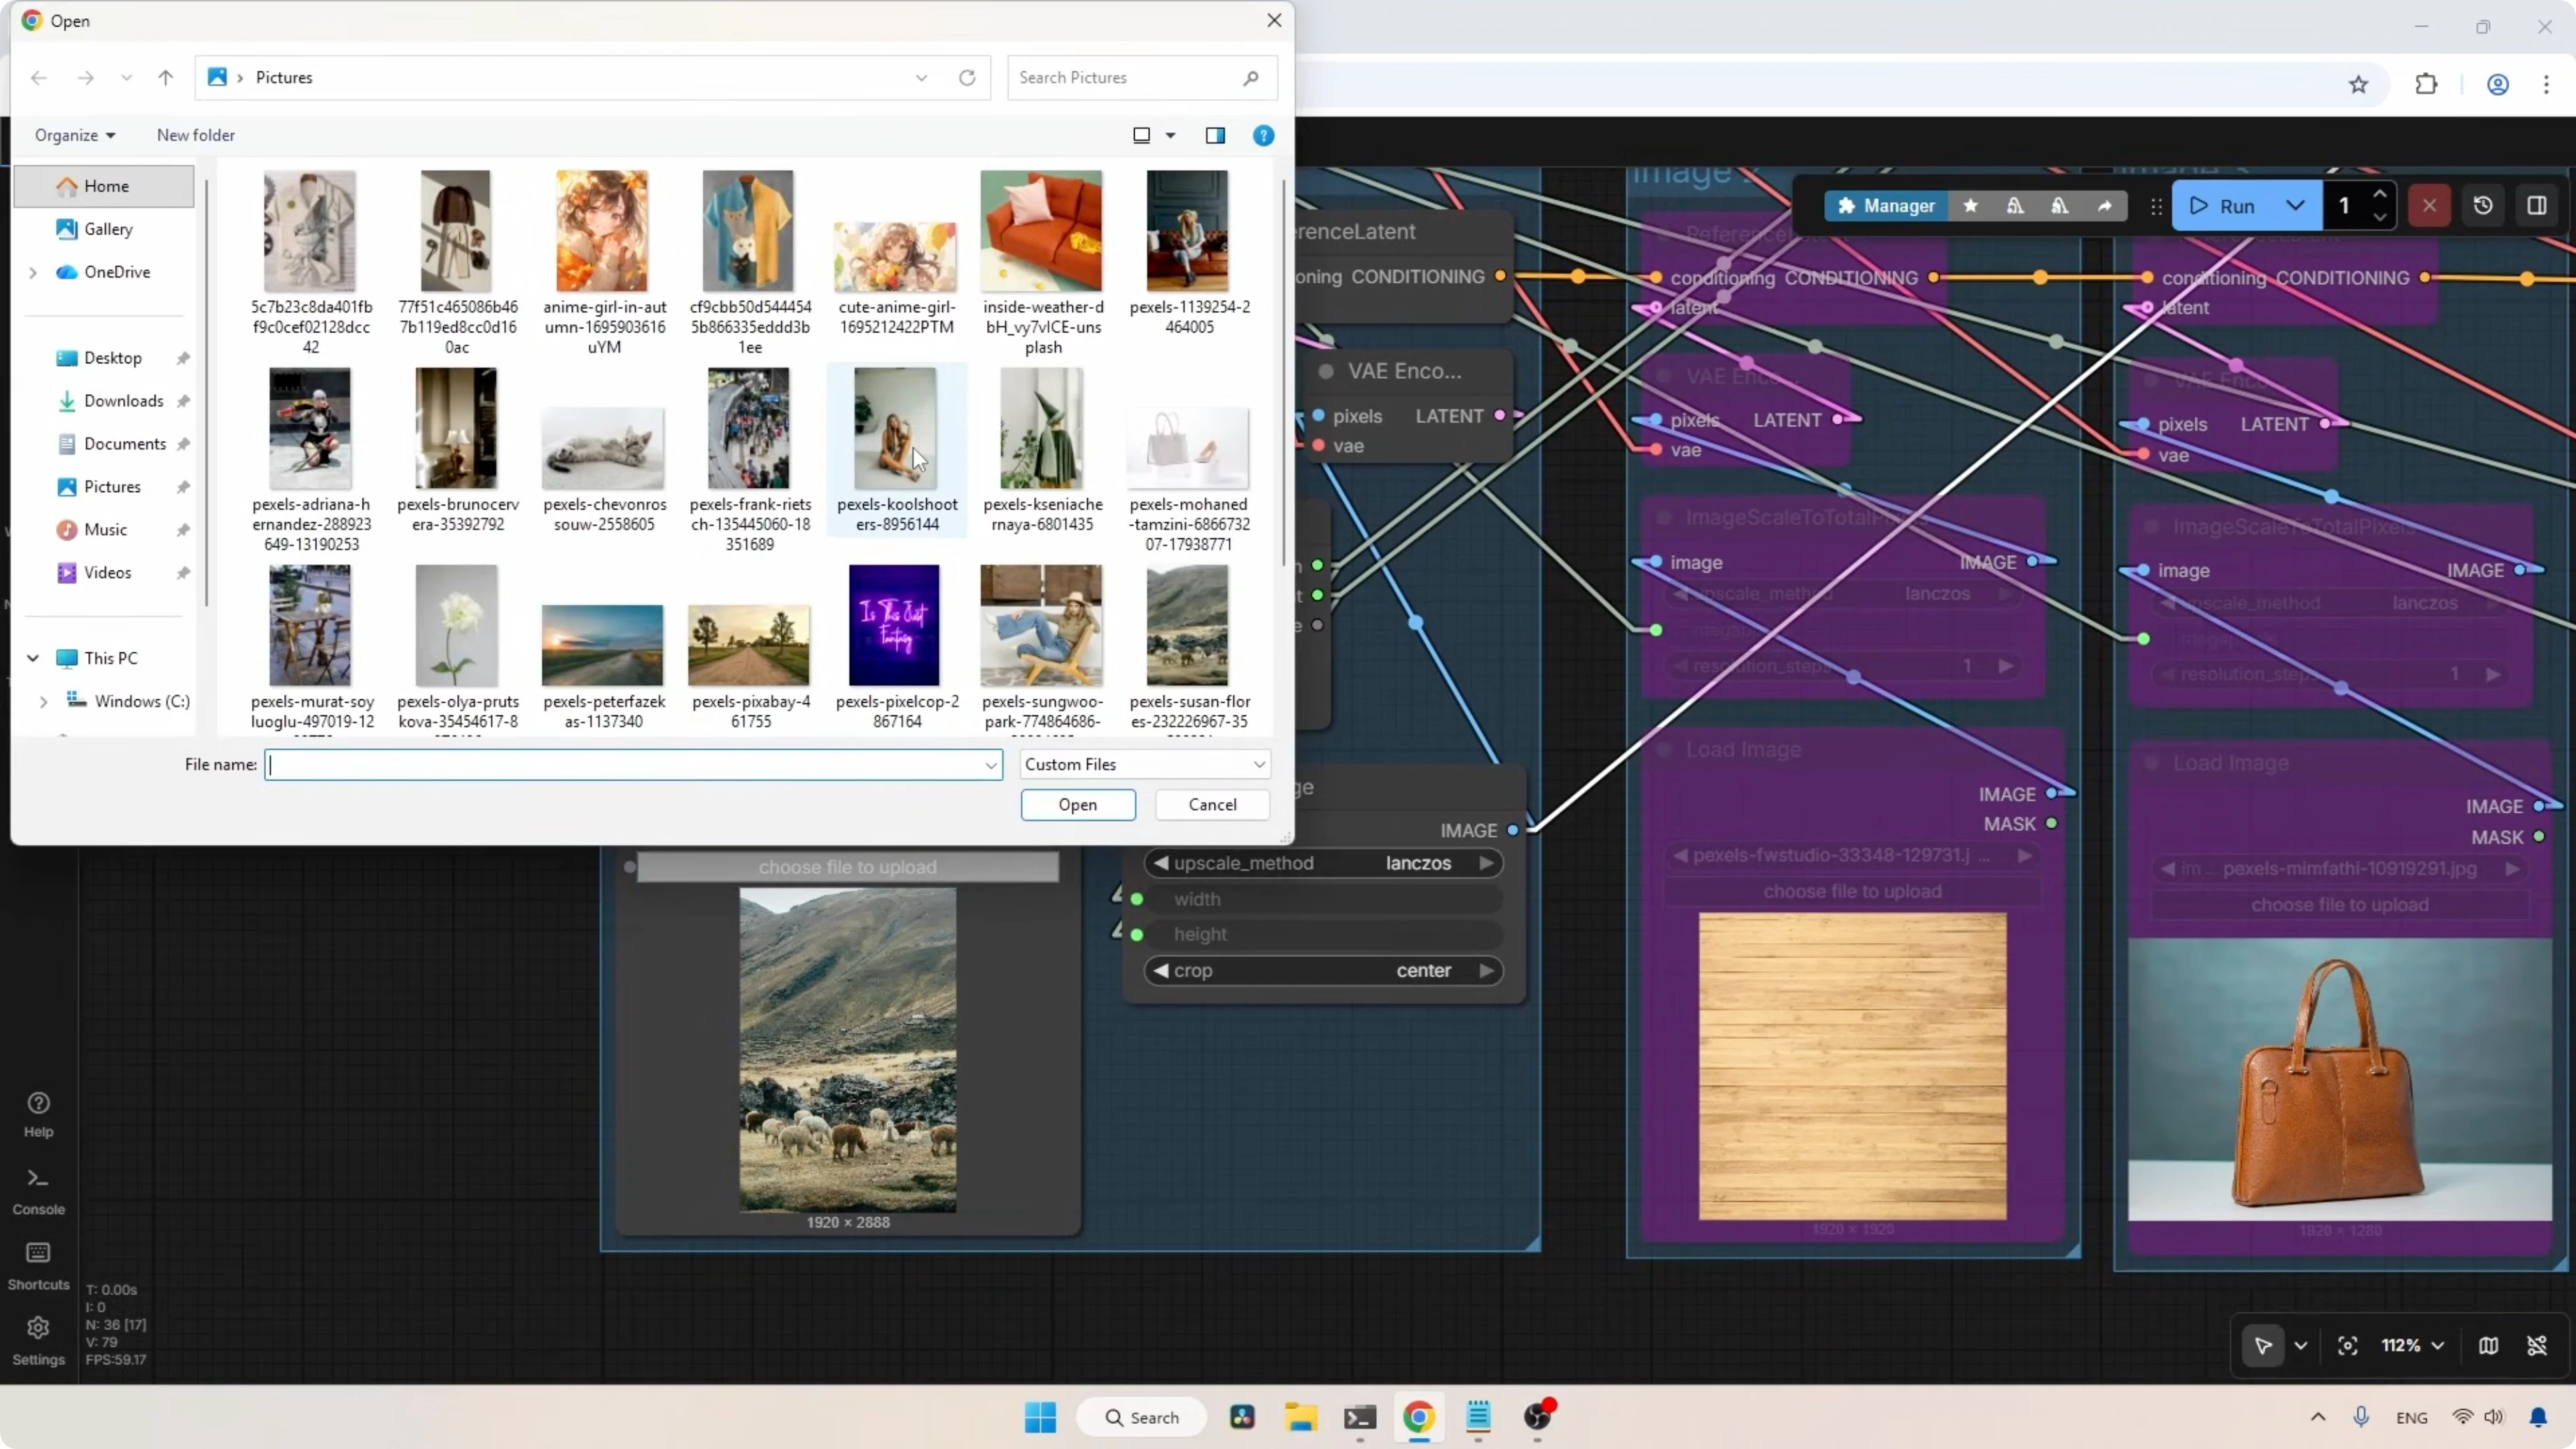Increase the batch count stepper
The width and height of the screenshot is (2576, 1449).
coord(2379,195)
